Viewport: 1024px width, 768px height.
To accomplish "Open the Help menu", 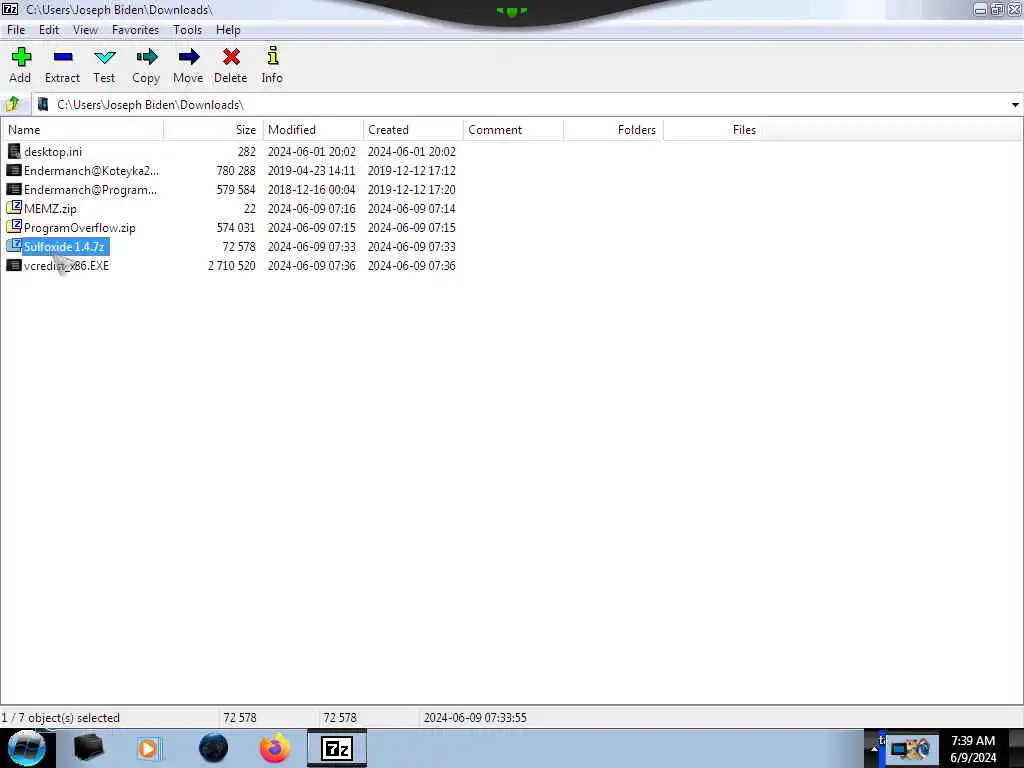I will [x=229, y=30].
